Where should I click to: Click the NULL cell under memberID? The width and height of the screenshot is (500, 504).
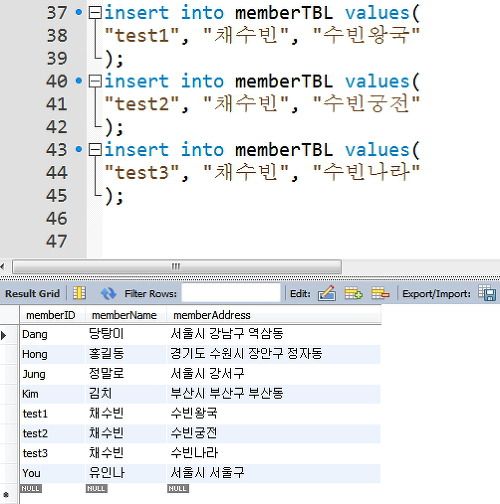click(31, 489)
